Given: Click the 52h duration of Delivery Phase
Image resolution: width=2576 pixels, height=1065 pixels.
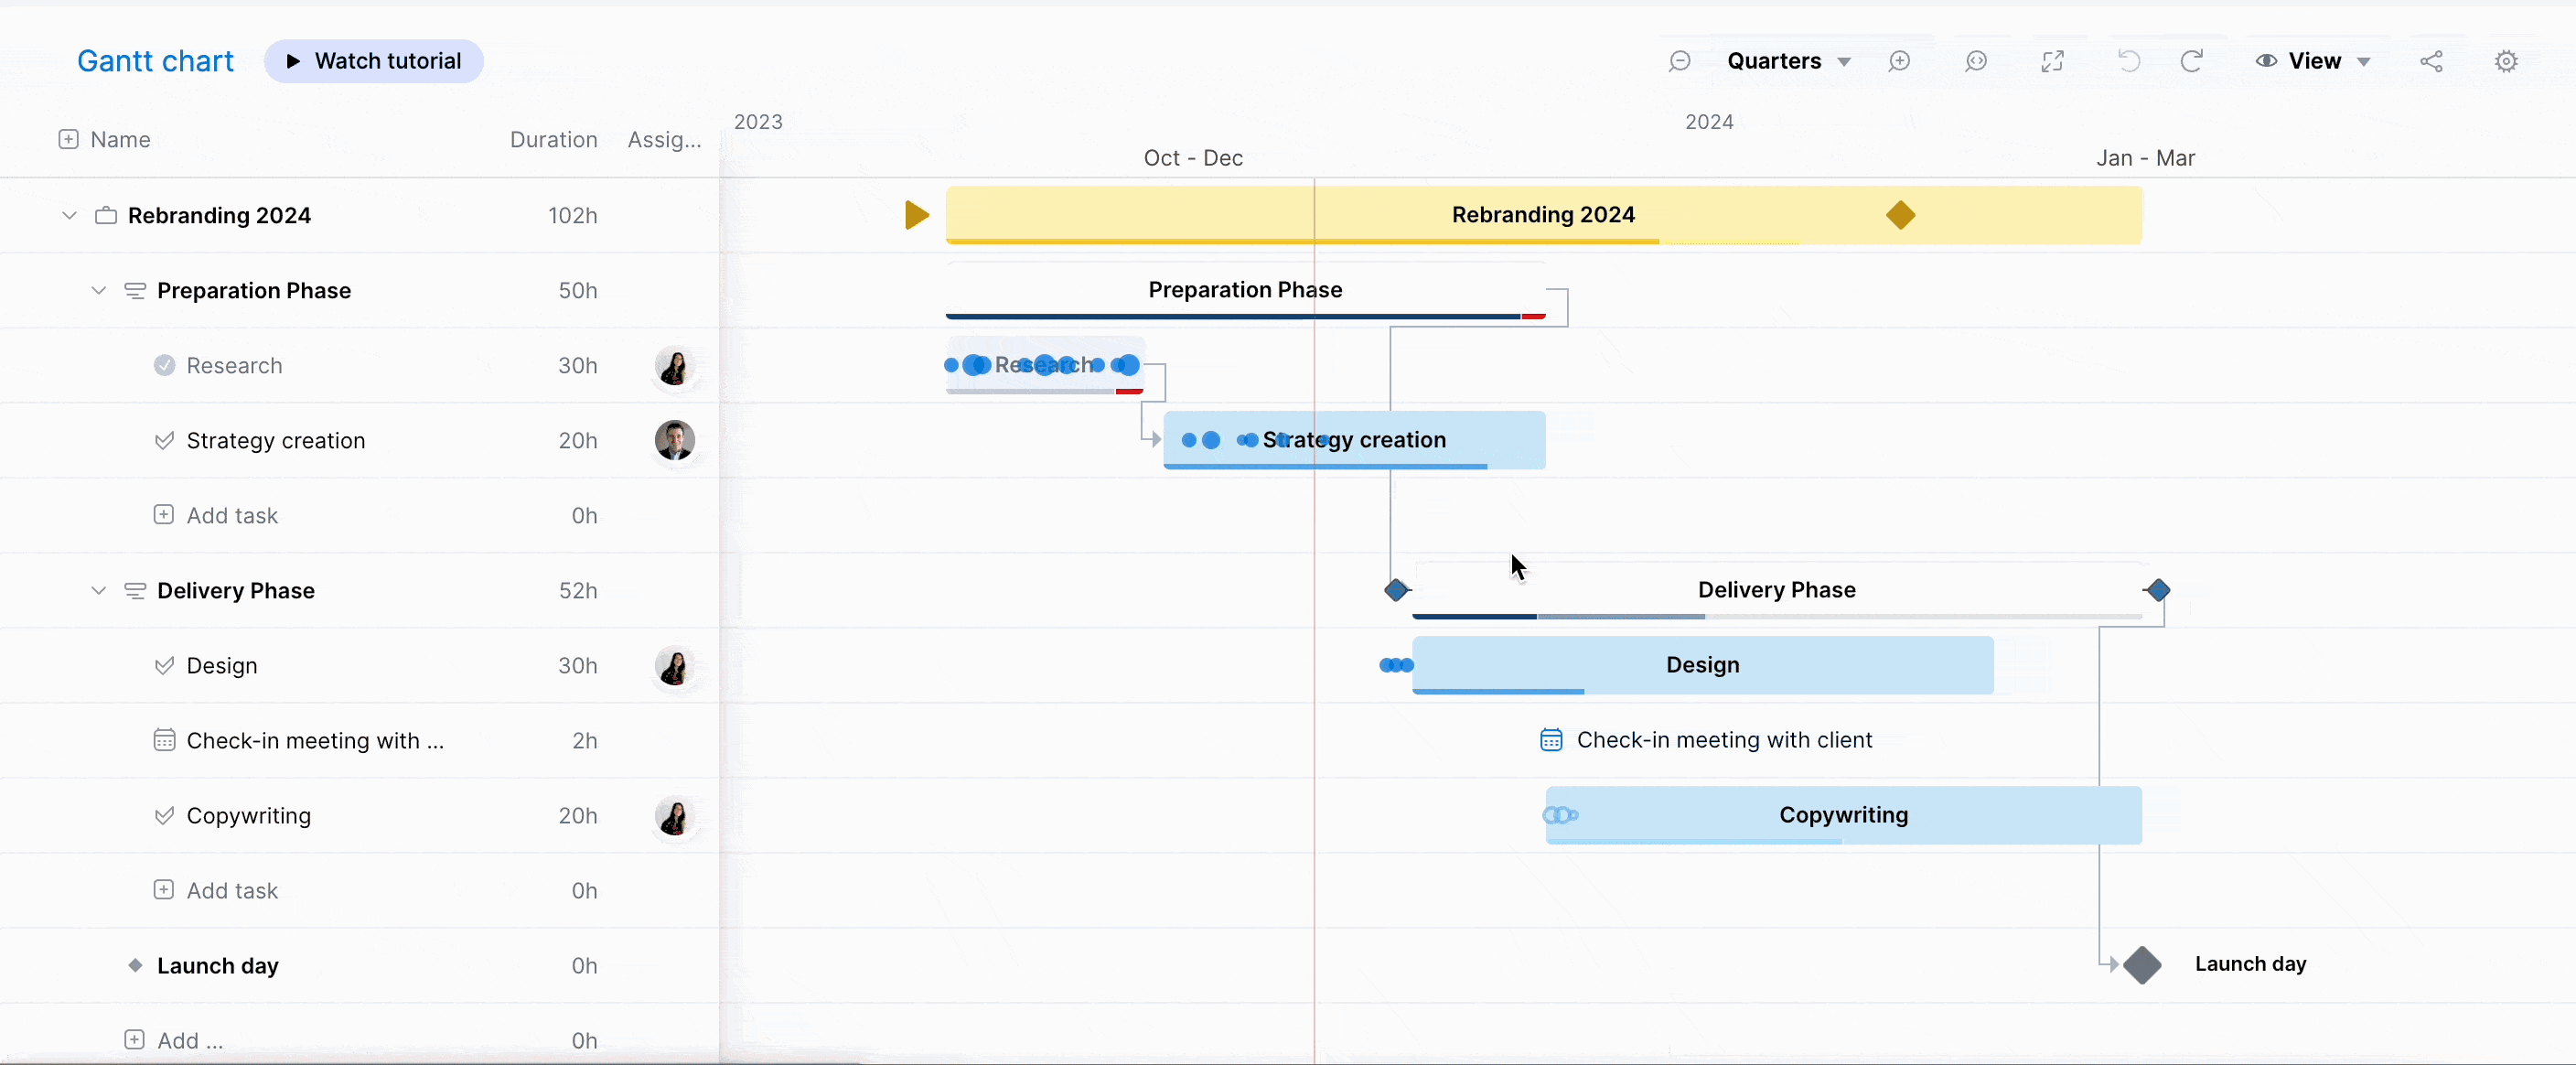Looking at the screenshot, I should [577, 590].
